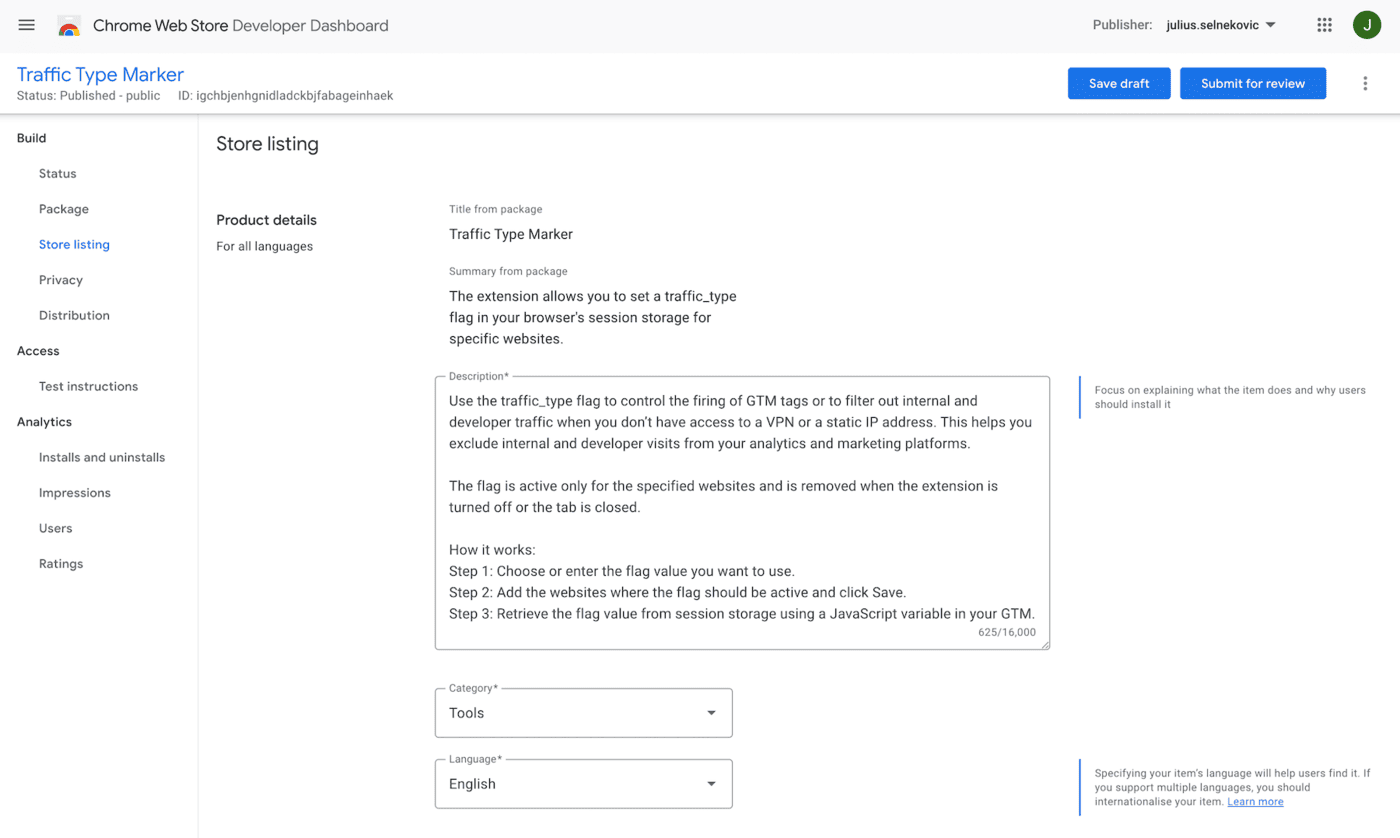The height and width of the screenshot is (838, 1400).
Task: Open the Ratings section
Action: pos(60,563)
